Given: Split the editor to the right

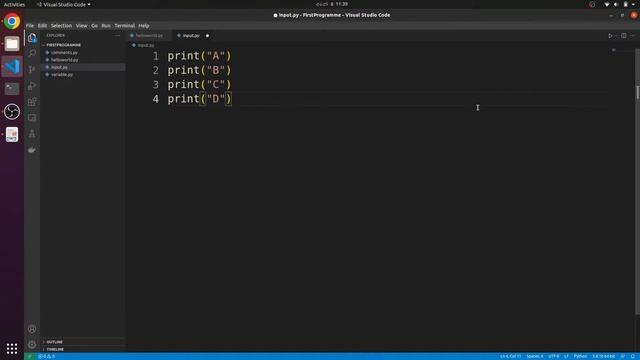Looking at the screenshot, I should [624, 36].
